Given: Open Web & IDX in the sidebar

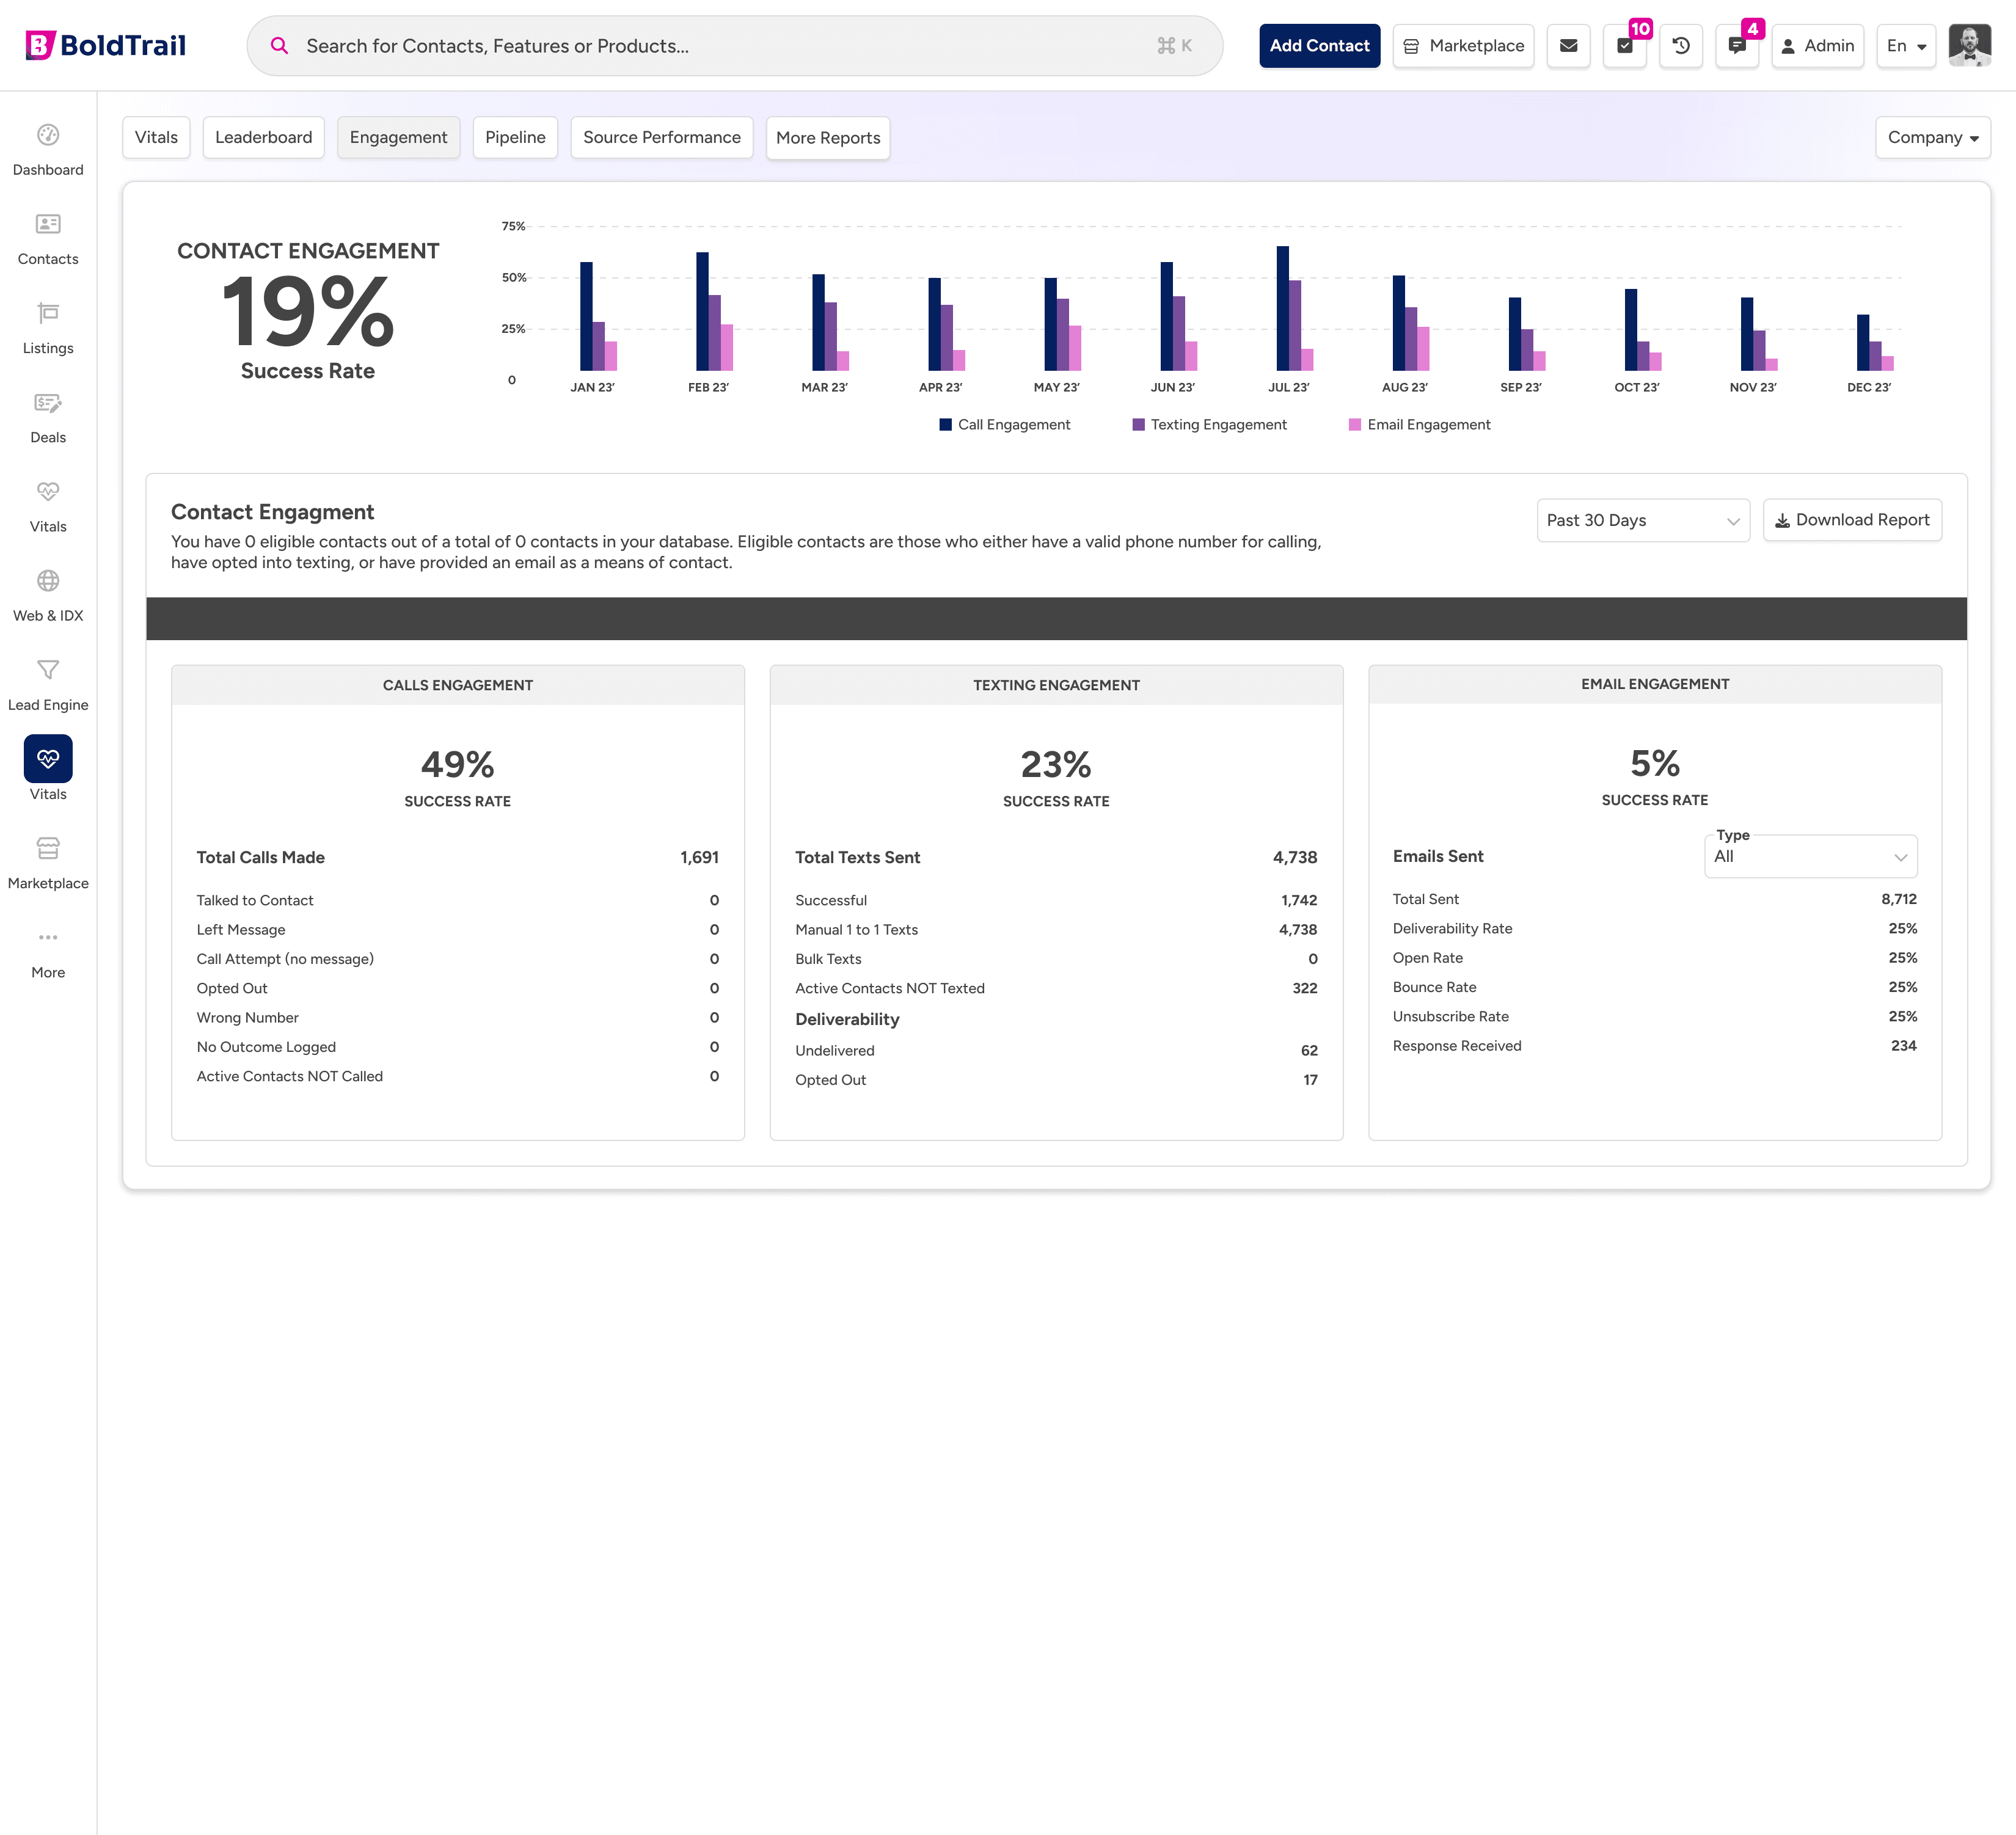Looking at the screenshot, I should pyautogui.click(x=48, y=596).
